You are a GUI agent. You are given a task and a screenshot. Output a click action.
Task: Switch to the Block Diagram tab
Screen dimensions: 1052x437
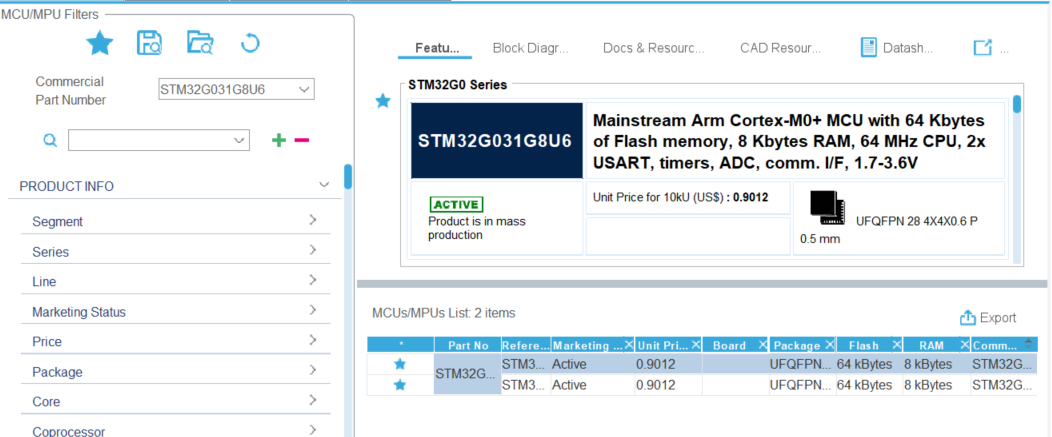530,48
